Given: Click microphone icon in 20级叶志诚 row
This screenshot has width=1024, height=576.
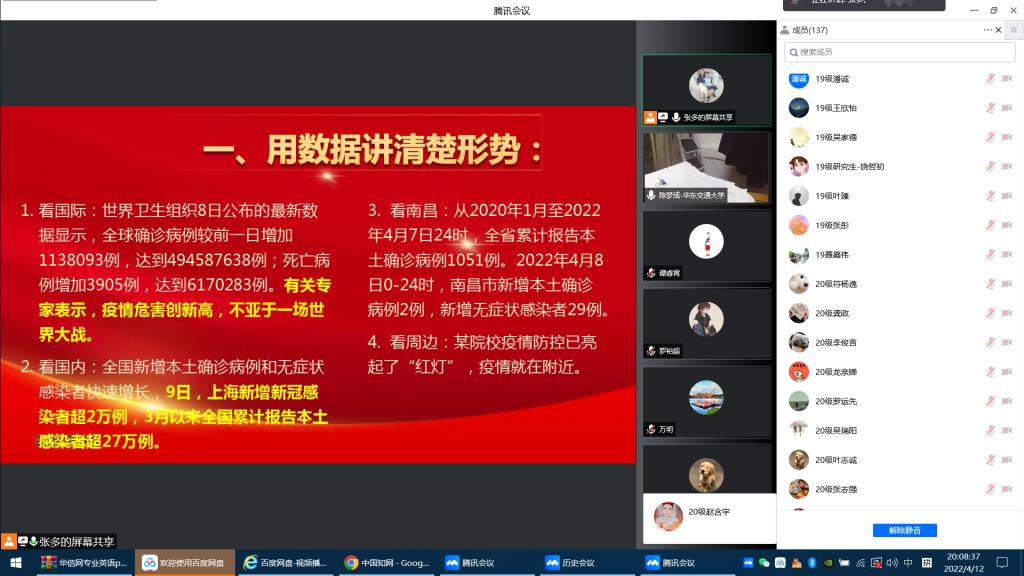Looking at the screenshot, I should (x=991, y=460).
